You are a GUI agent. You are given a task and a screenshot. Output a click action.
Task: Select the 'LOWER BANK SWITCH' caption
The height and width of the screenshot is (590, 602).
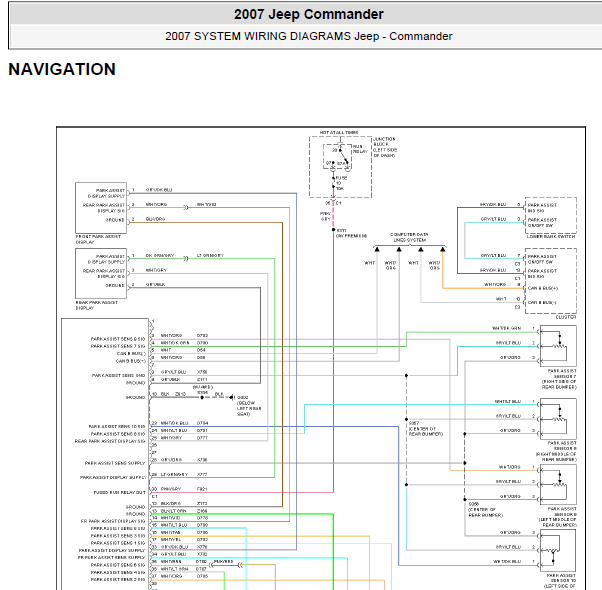pos(551,236)
